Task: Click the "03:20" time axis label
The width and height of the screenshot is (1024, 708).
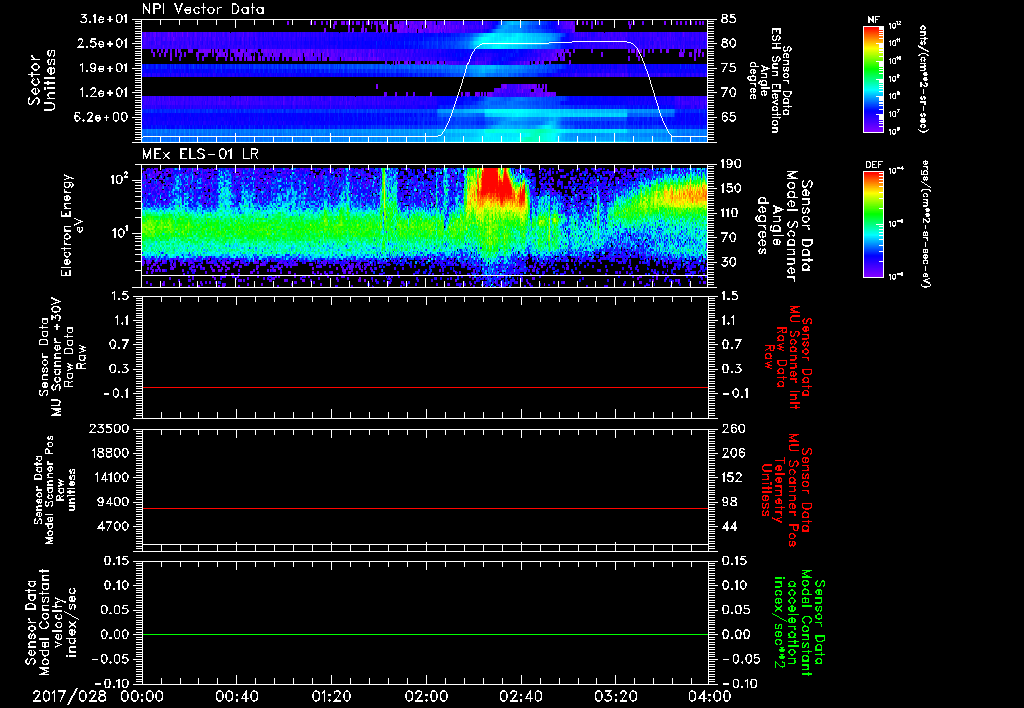Action: pos(615,696)
